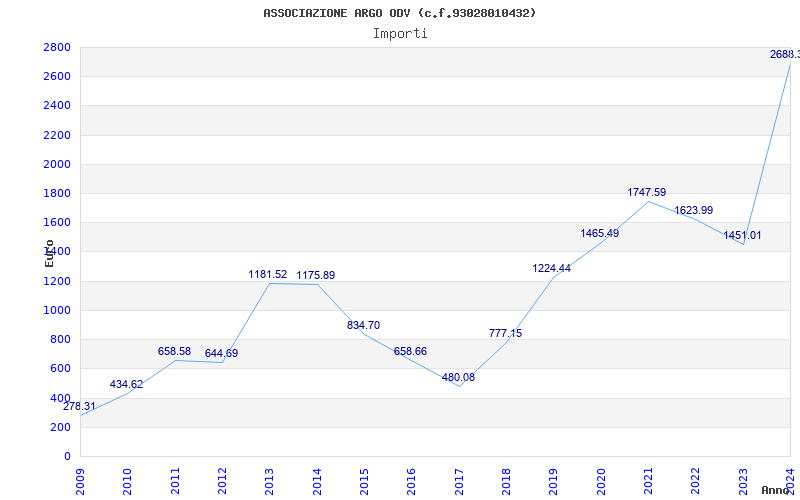This screenshot has width=800, height=500.
Task: Click the 2009 x-axis label
Action: 80,481
